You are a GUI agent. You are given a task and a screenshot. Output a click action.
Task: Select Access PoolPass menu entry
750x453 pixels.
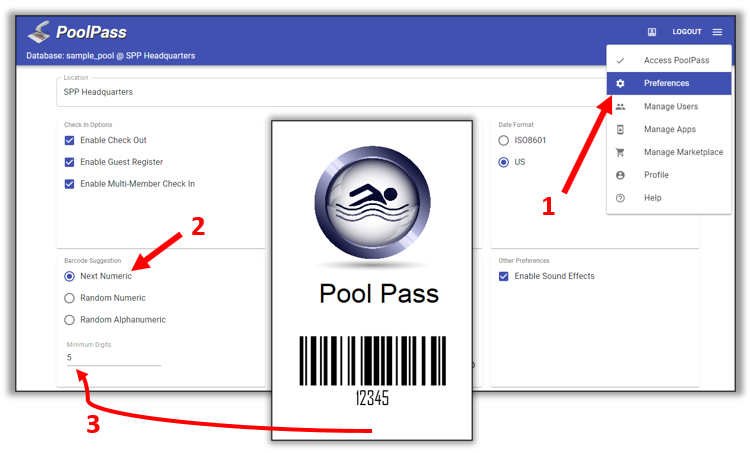click(669, 60)
